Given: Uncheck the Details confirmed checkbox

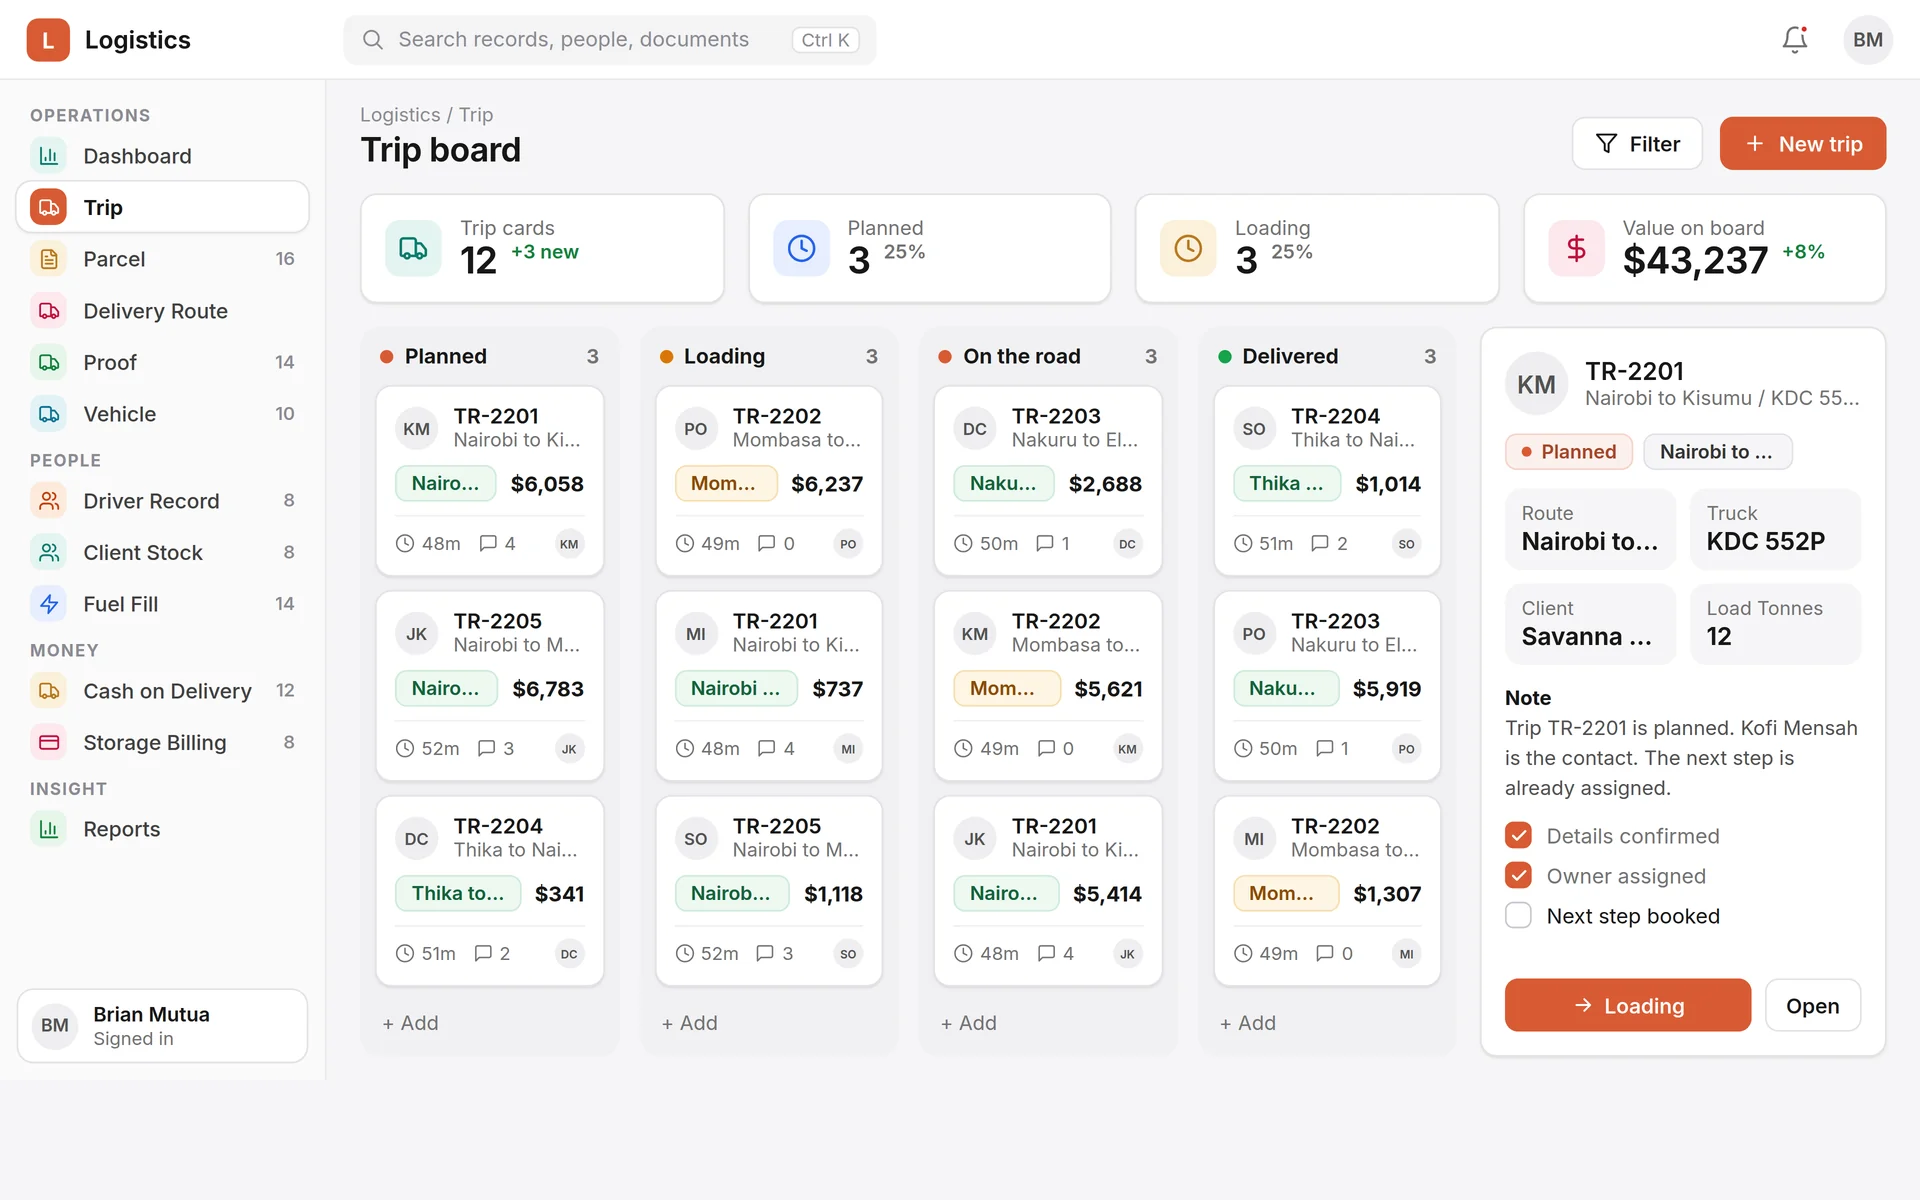Looking at the screenshot, I should (1518, 835).
